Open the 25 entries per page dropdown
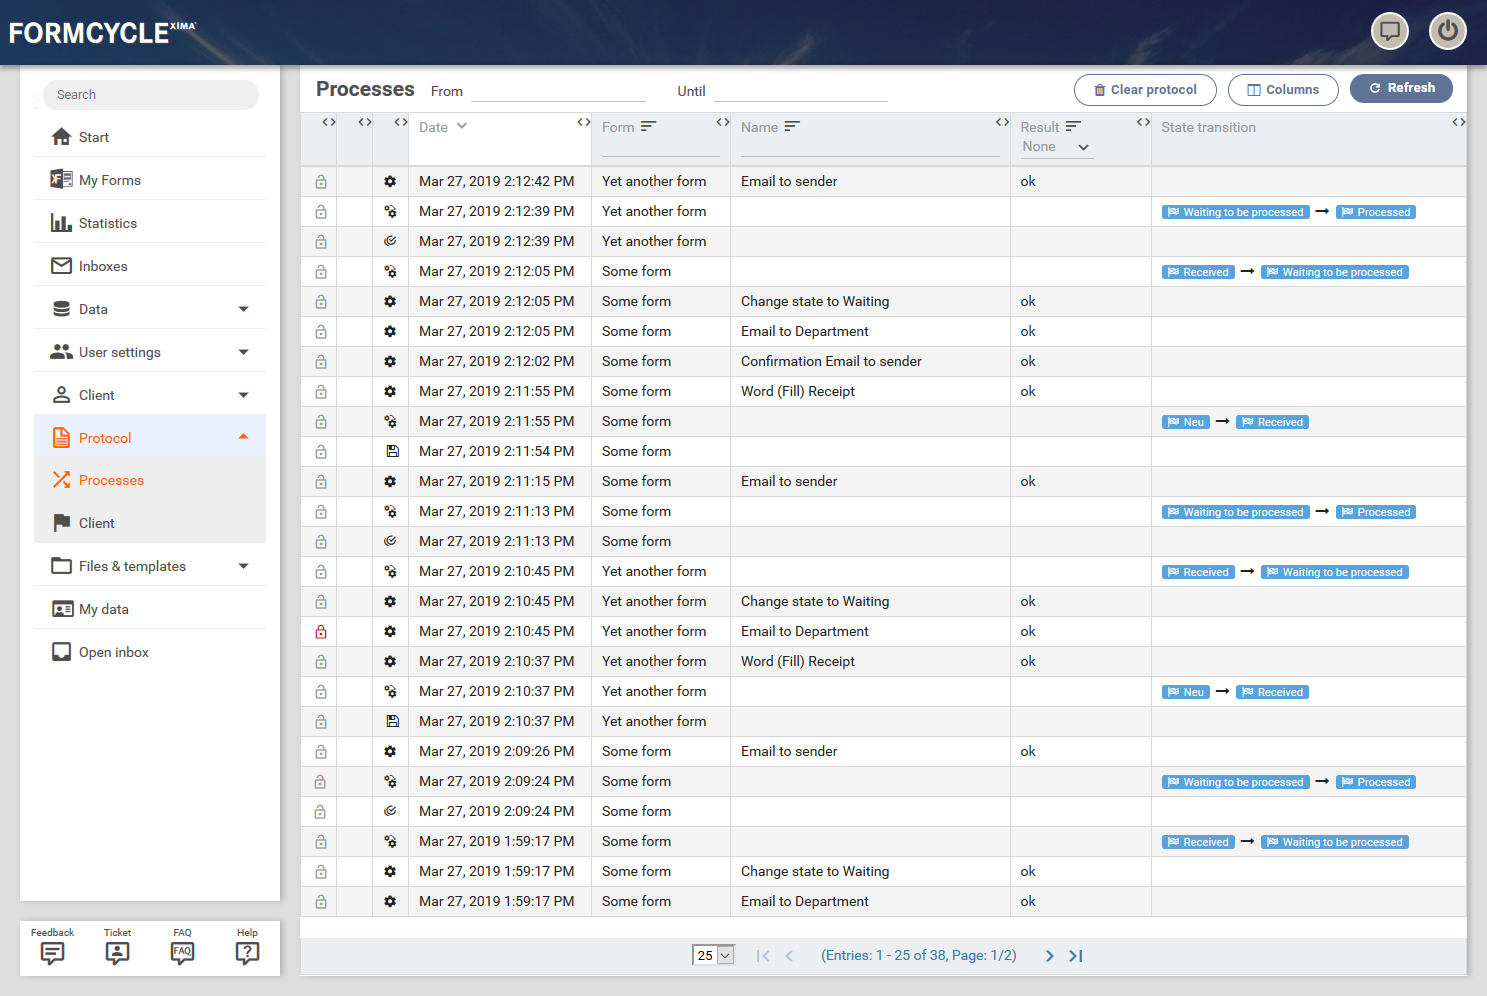1487x996 pixels. click(714, 956)
